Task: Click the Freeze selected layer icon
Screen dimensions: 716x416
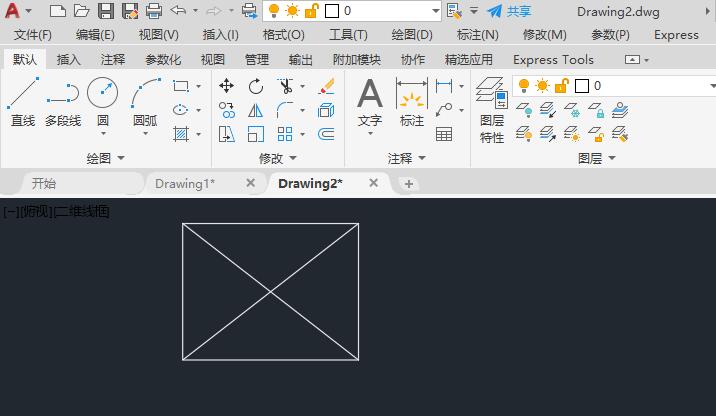Action: point(572,110)
